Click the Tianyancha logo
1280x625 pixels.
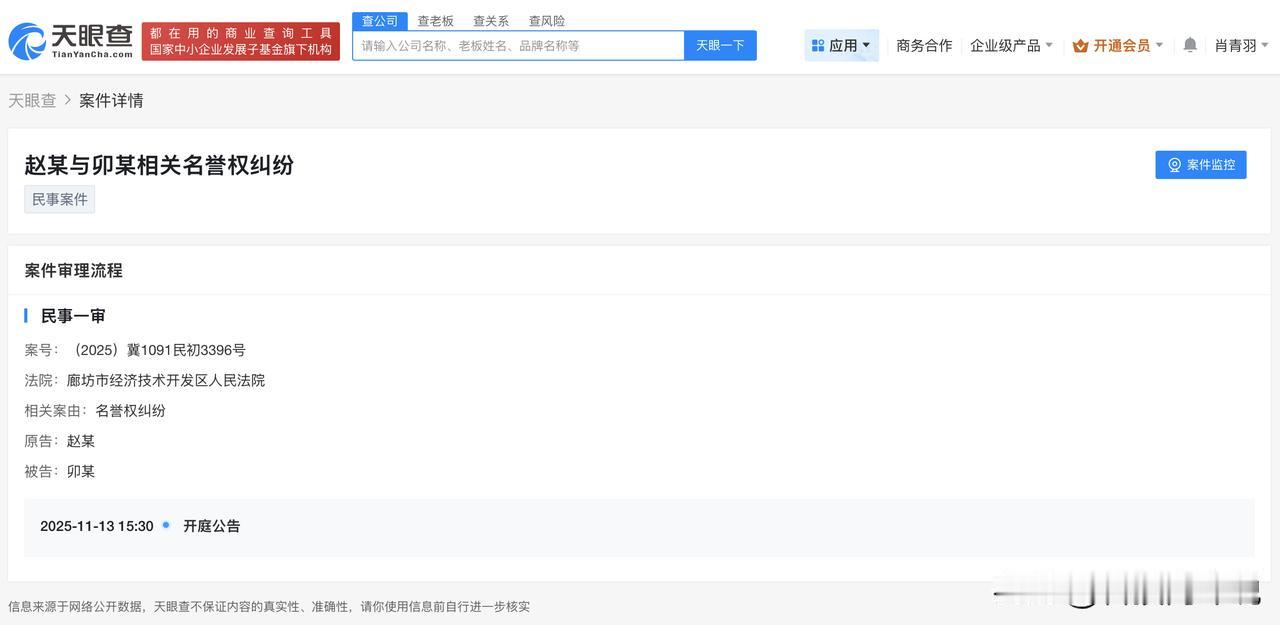70,41
